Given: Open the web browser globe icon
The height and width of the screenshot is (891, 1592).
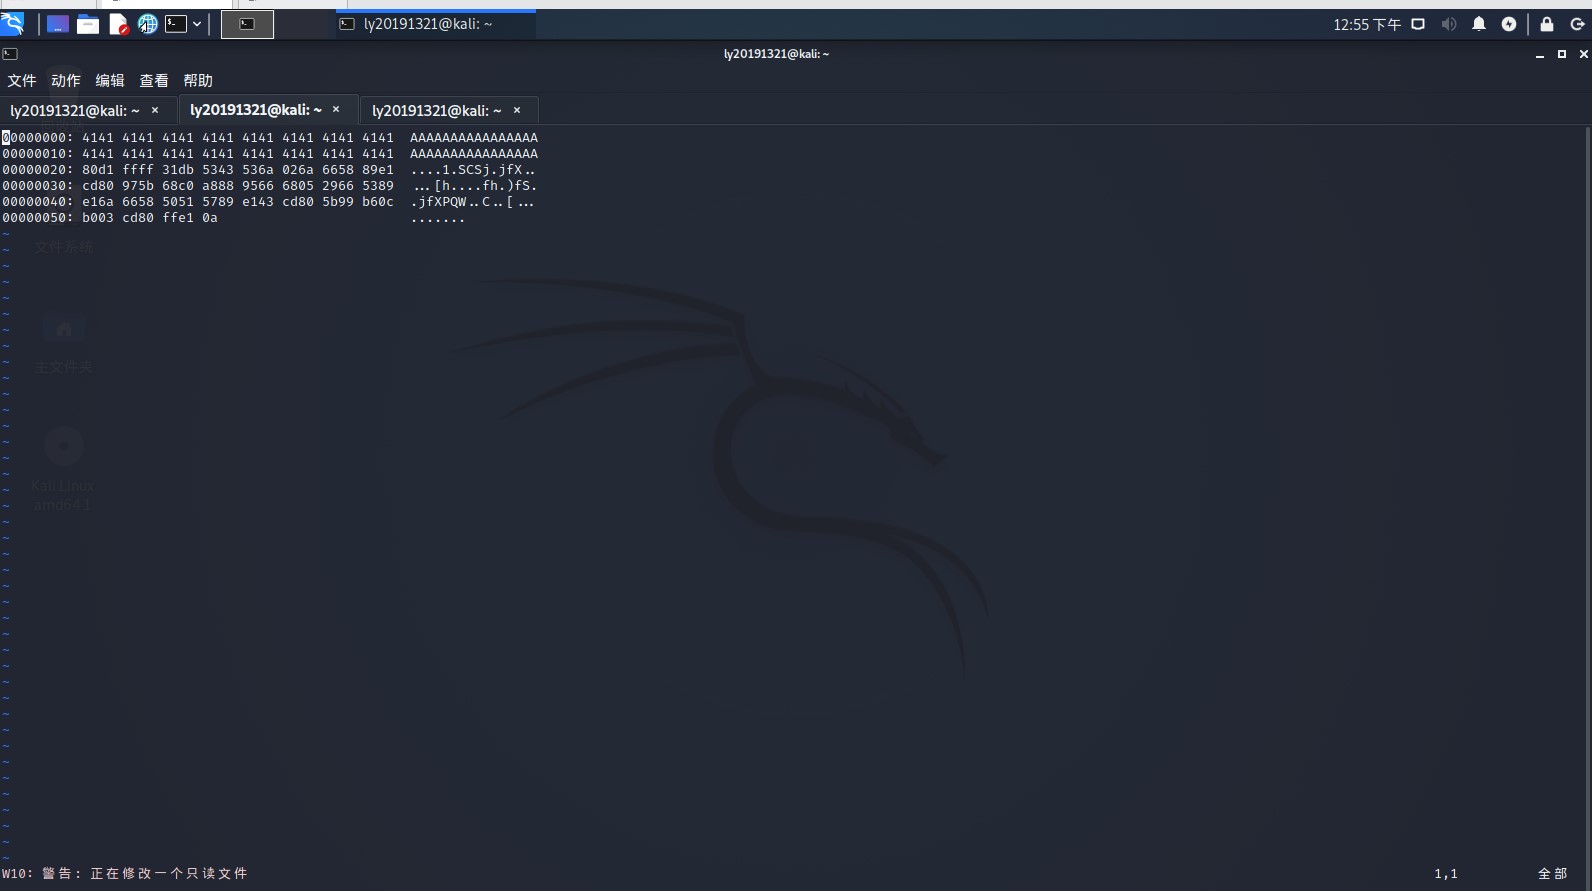Looking at the screenshot, I should click(148, 24).
